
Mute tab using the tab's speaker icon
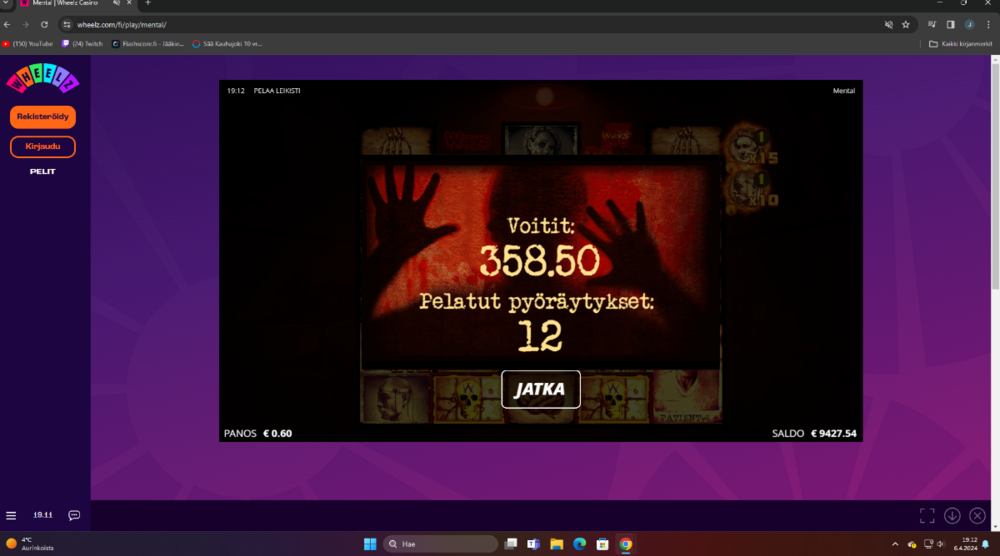[x=116, y=3]
